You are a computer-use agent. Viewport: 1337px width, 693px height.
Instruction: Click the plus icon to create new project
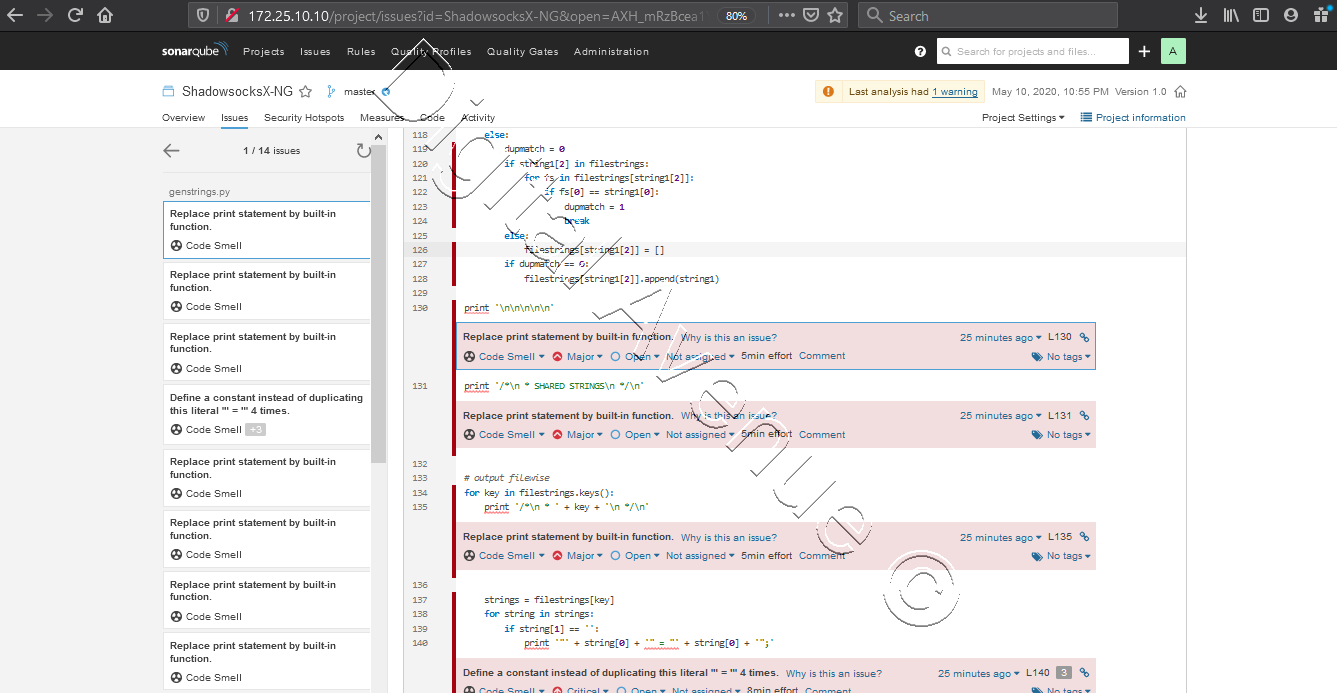1144,51
